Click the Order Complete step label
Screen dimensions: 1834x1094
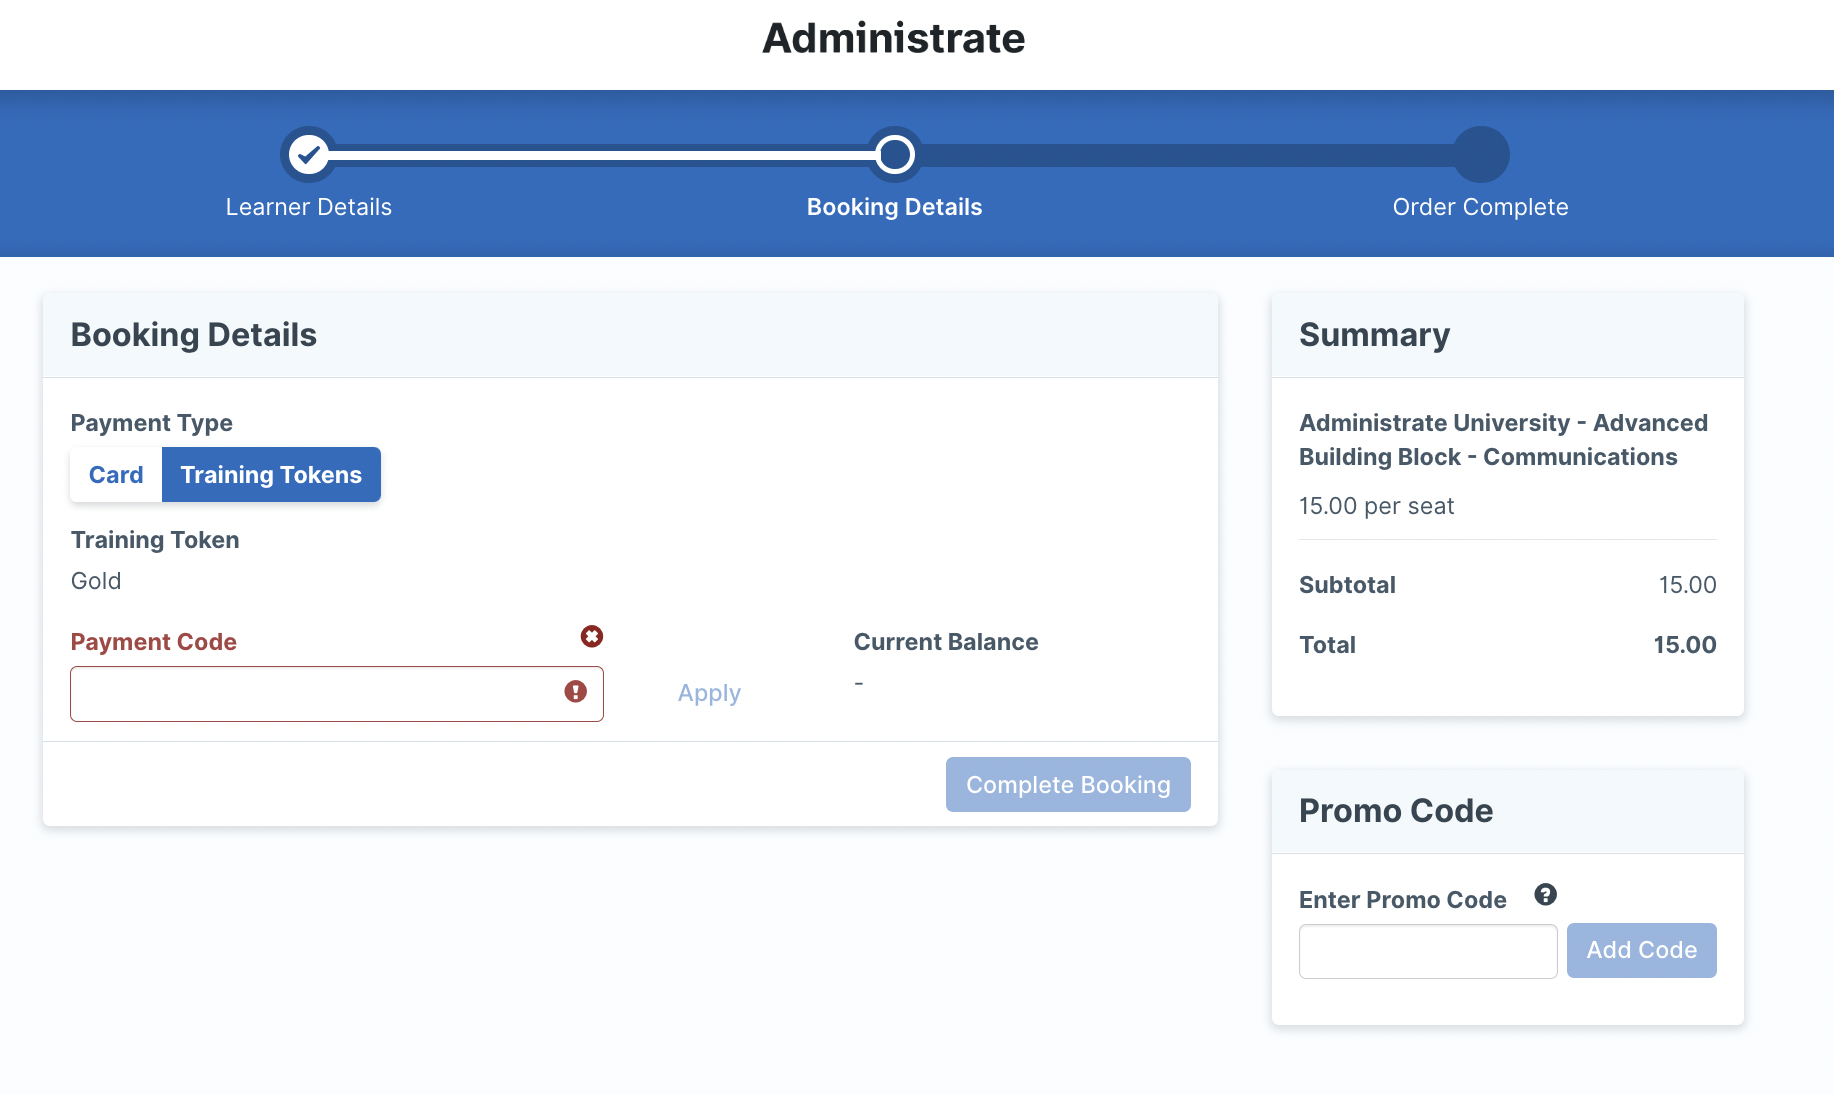[1481, 207]
